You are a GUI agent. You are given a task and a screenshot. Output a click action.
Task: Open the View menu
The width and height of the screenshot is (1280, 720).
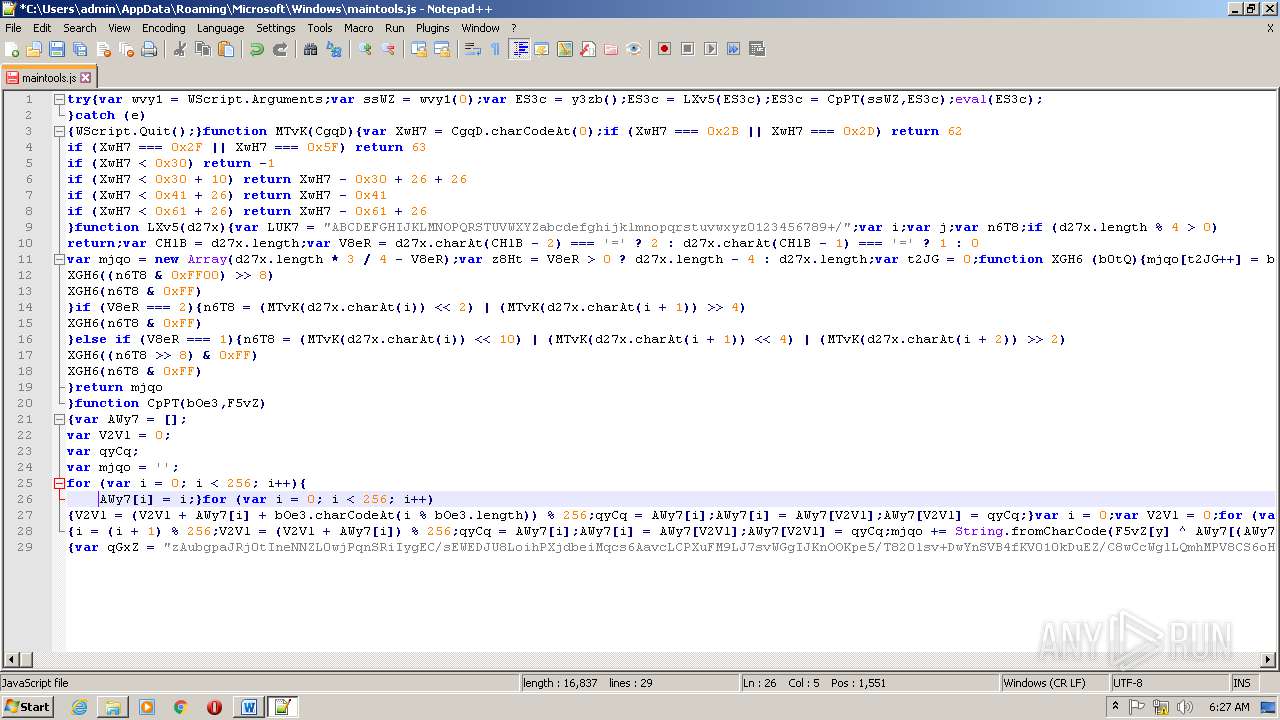click(x=119, y=28)
